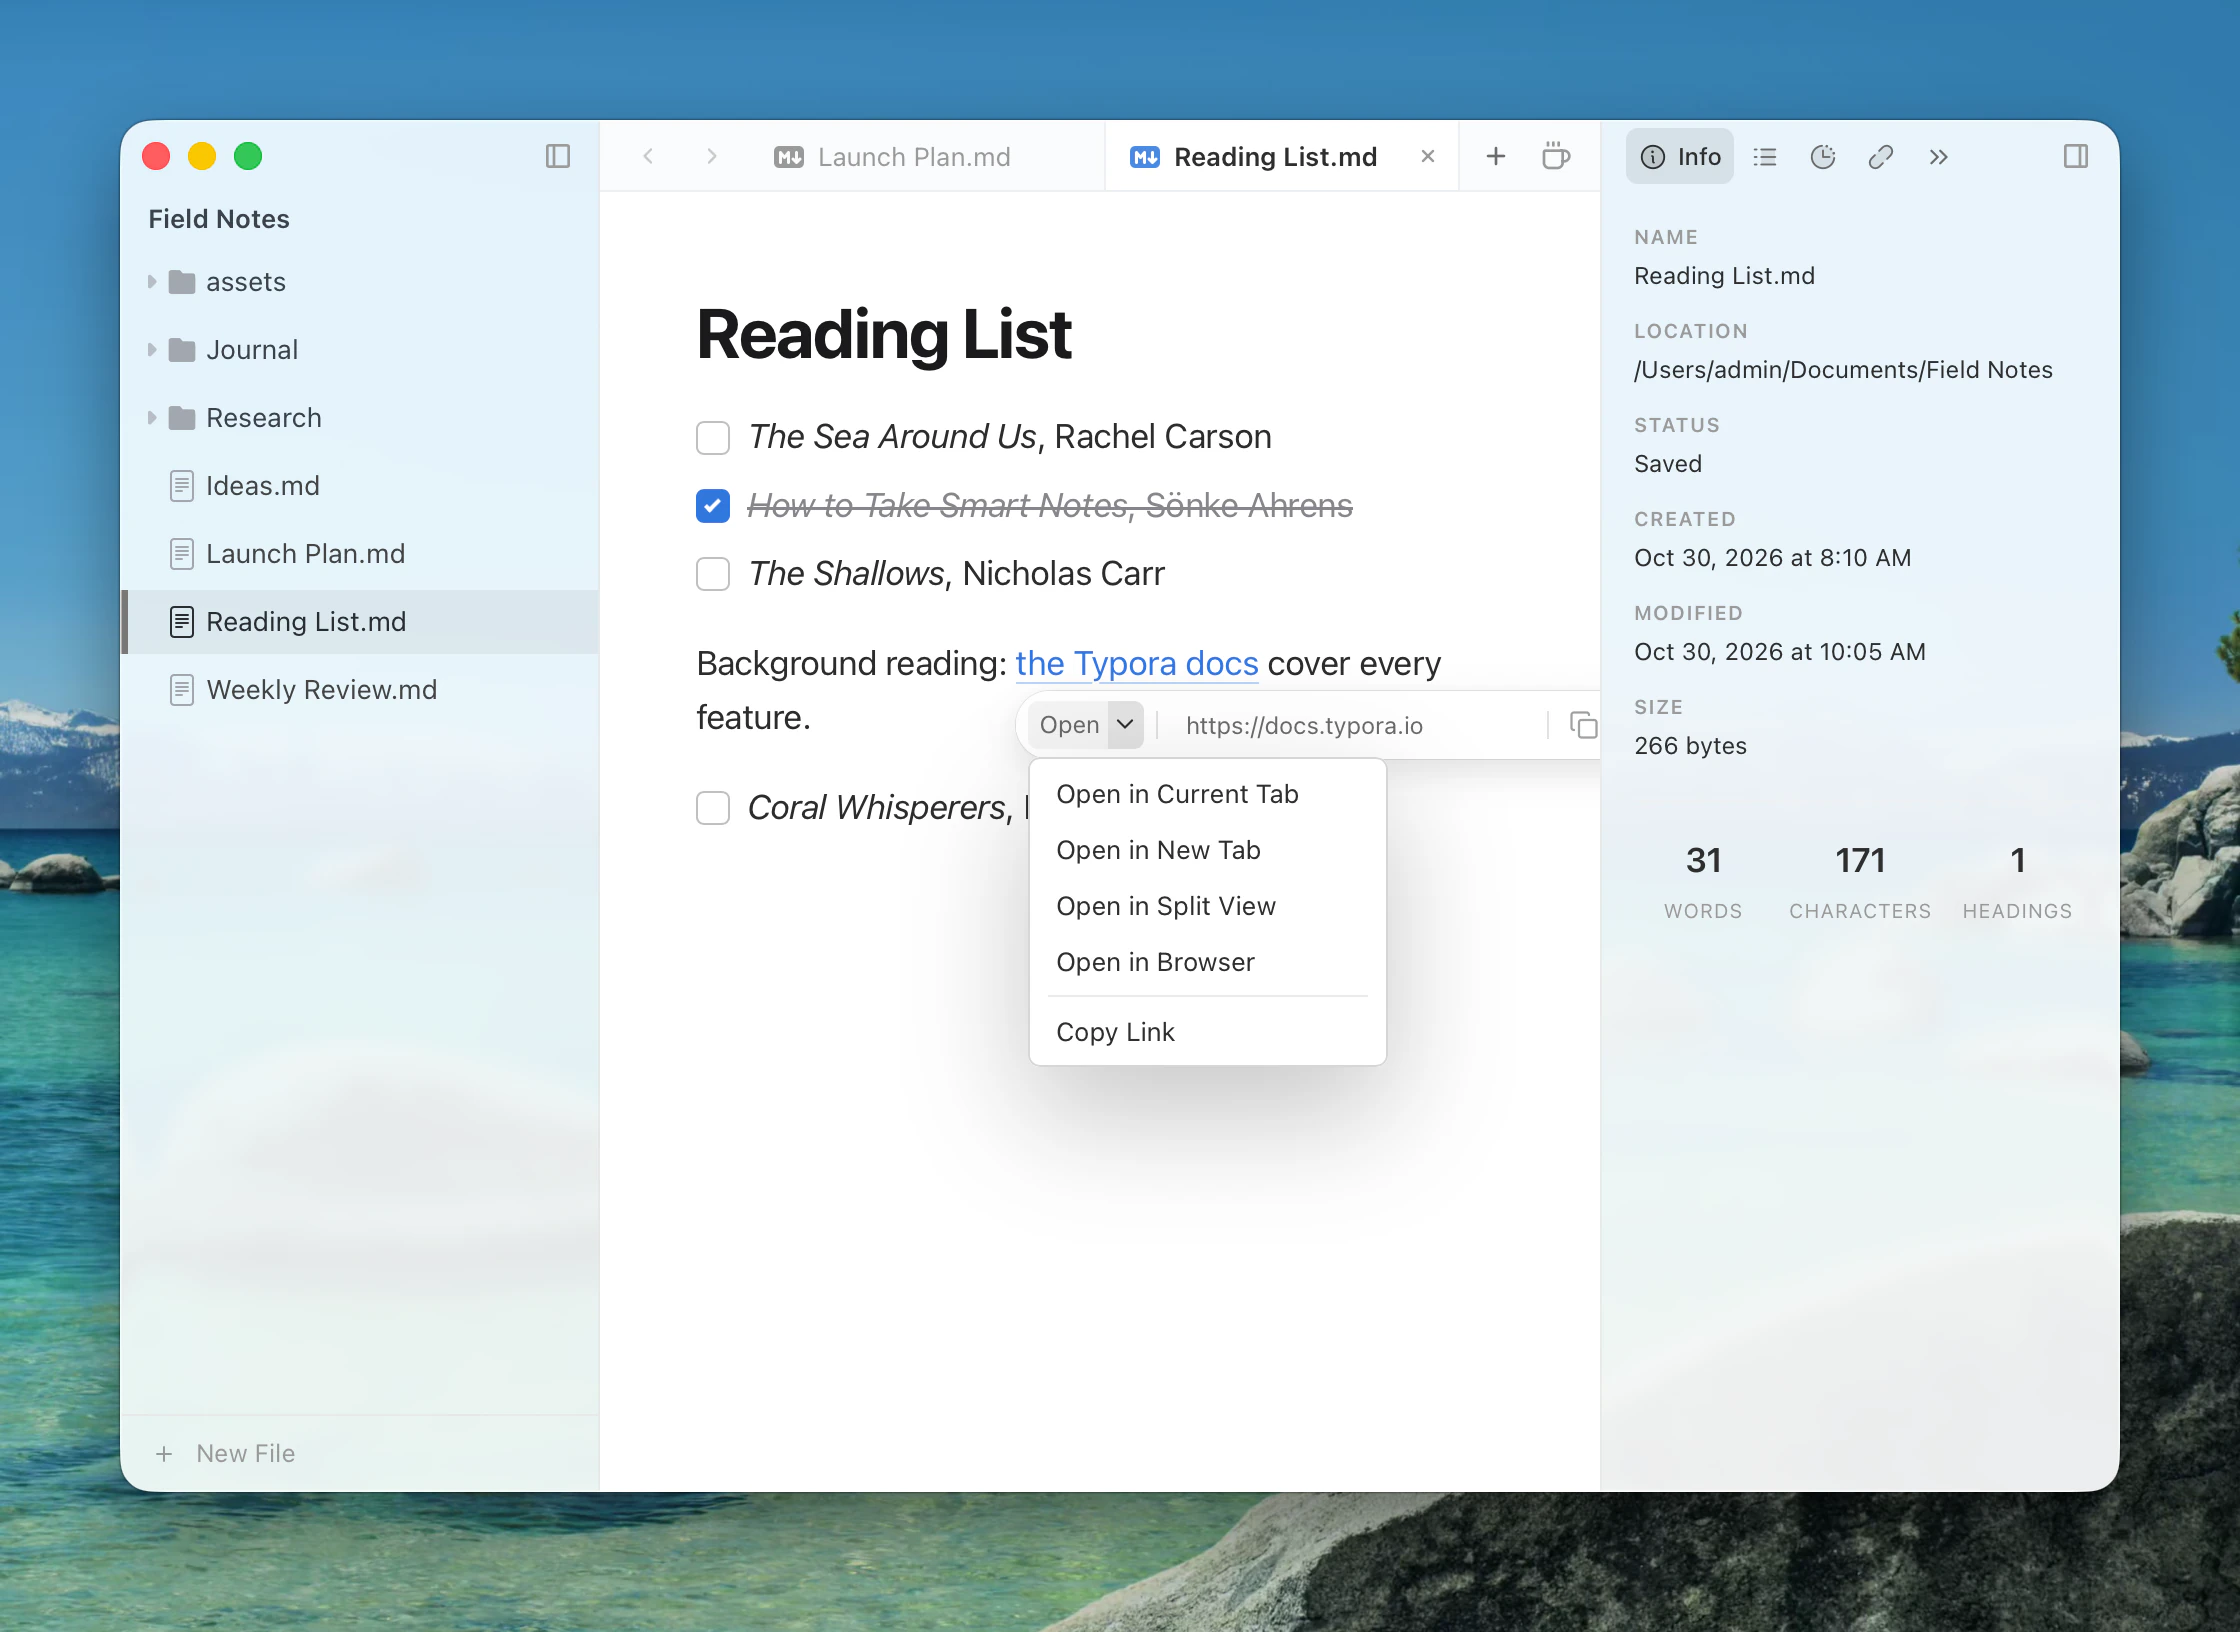Image resolution: width=2240 pixels, height=1632 pixels.
Task: Click the file location path in Info
Action: (1843, 370)
